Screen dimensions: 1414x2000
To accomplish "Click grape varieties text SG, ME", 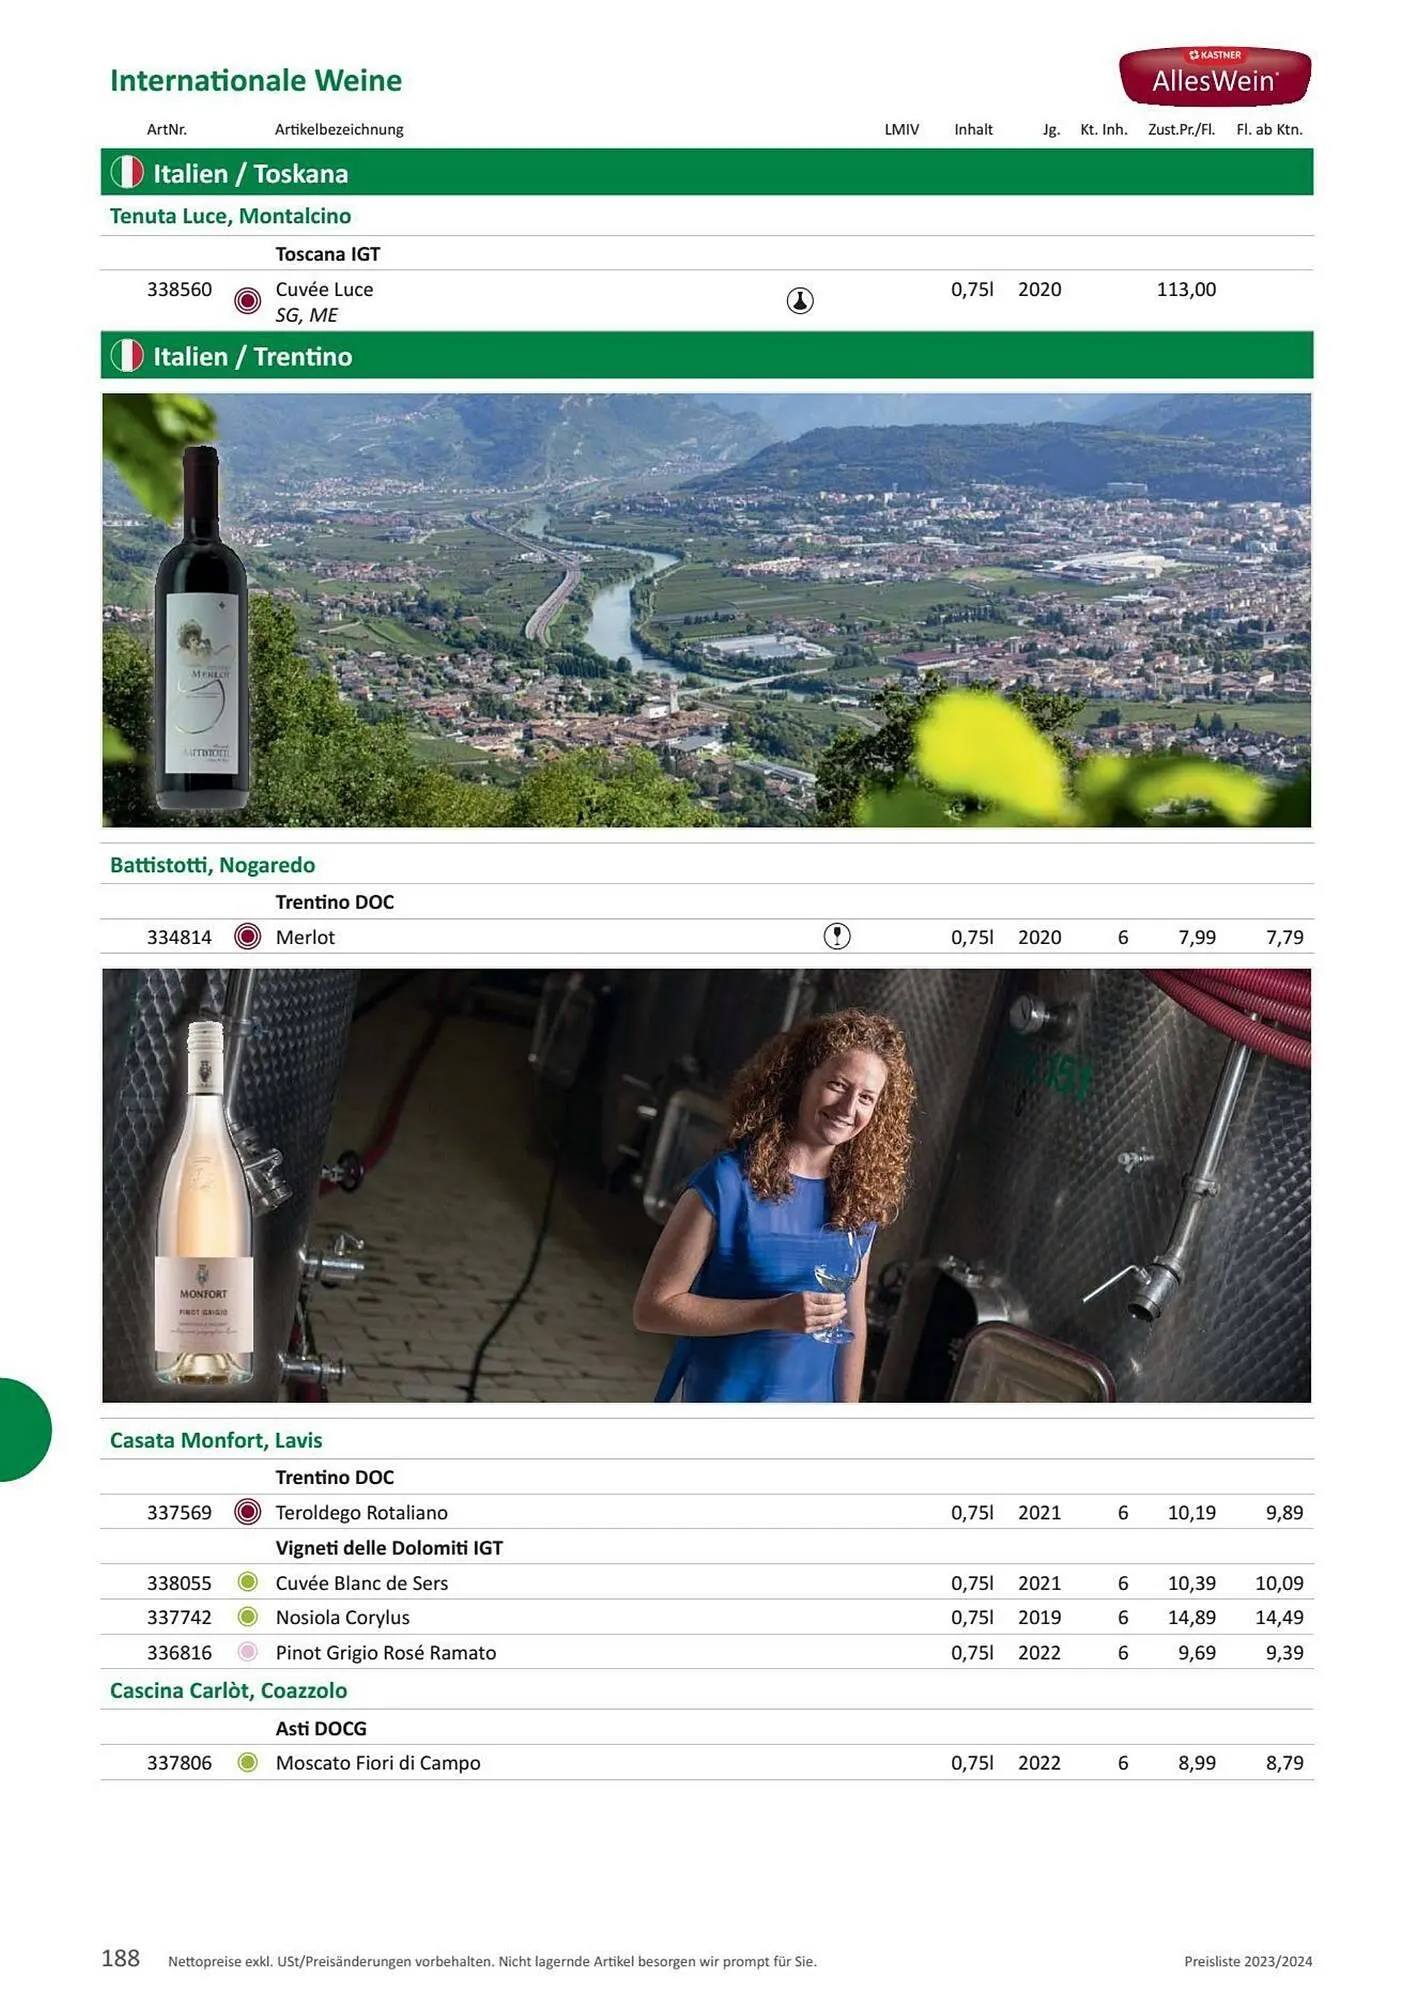I will tap(306, 315).
